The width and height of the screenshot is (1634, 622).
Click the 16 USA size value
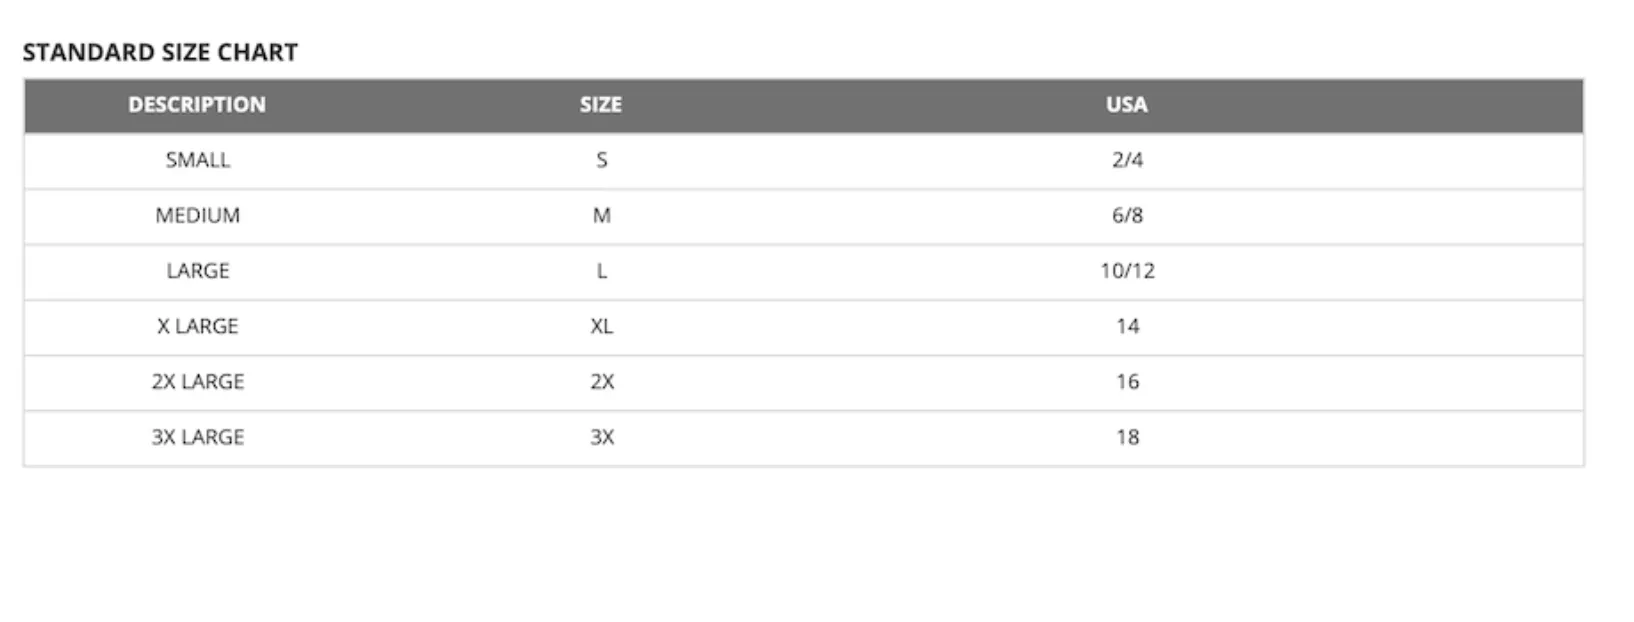(1128, 382)
